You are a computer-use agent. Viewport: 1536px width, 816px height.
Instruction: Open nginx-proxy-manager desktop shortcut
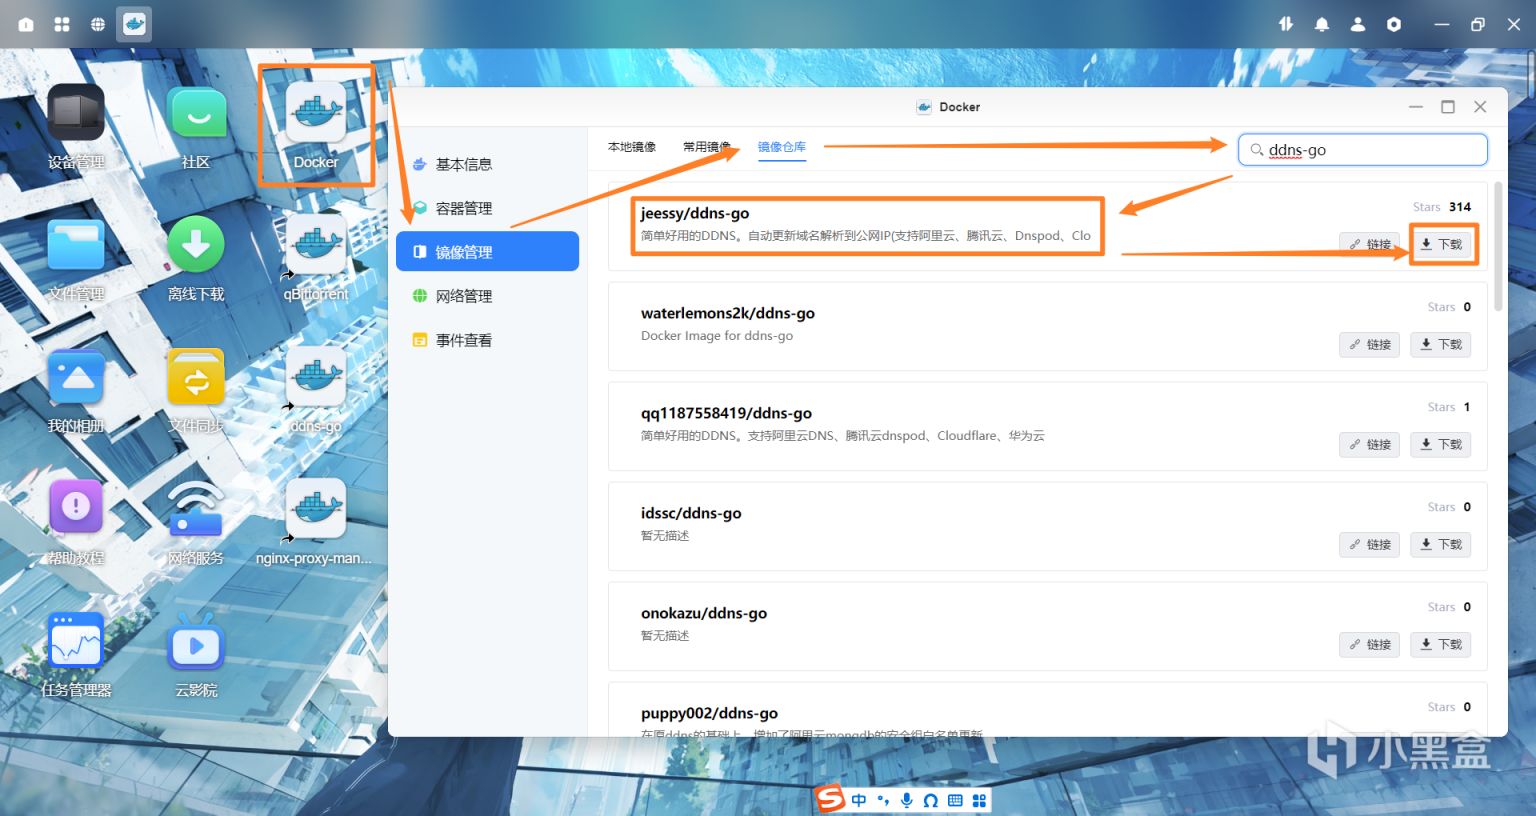pyautogui.click(x=315, y=522)
